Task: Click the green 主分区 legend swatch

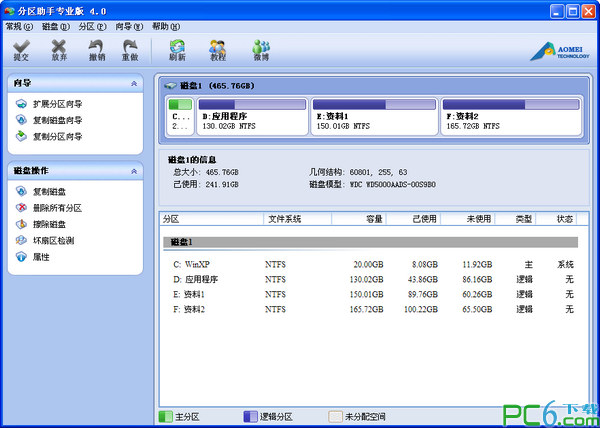Action: click(x=165, y=417)
